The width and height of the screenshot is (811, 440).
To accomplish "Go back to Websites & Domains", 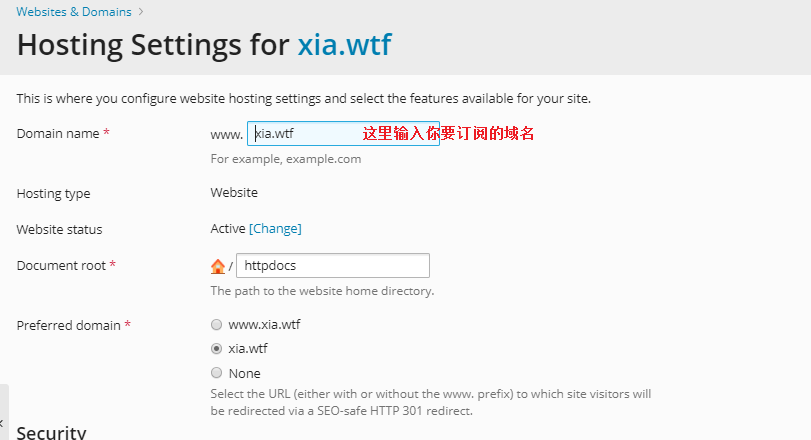I will (x=74, y=12).
